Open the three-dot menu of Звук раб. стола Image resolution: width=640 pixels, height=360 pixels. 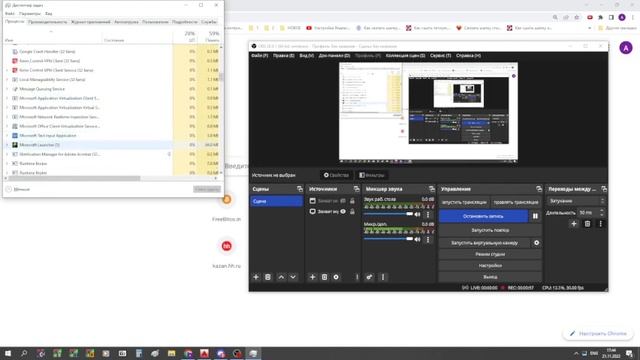tap(428, 214)
